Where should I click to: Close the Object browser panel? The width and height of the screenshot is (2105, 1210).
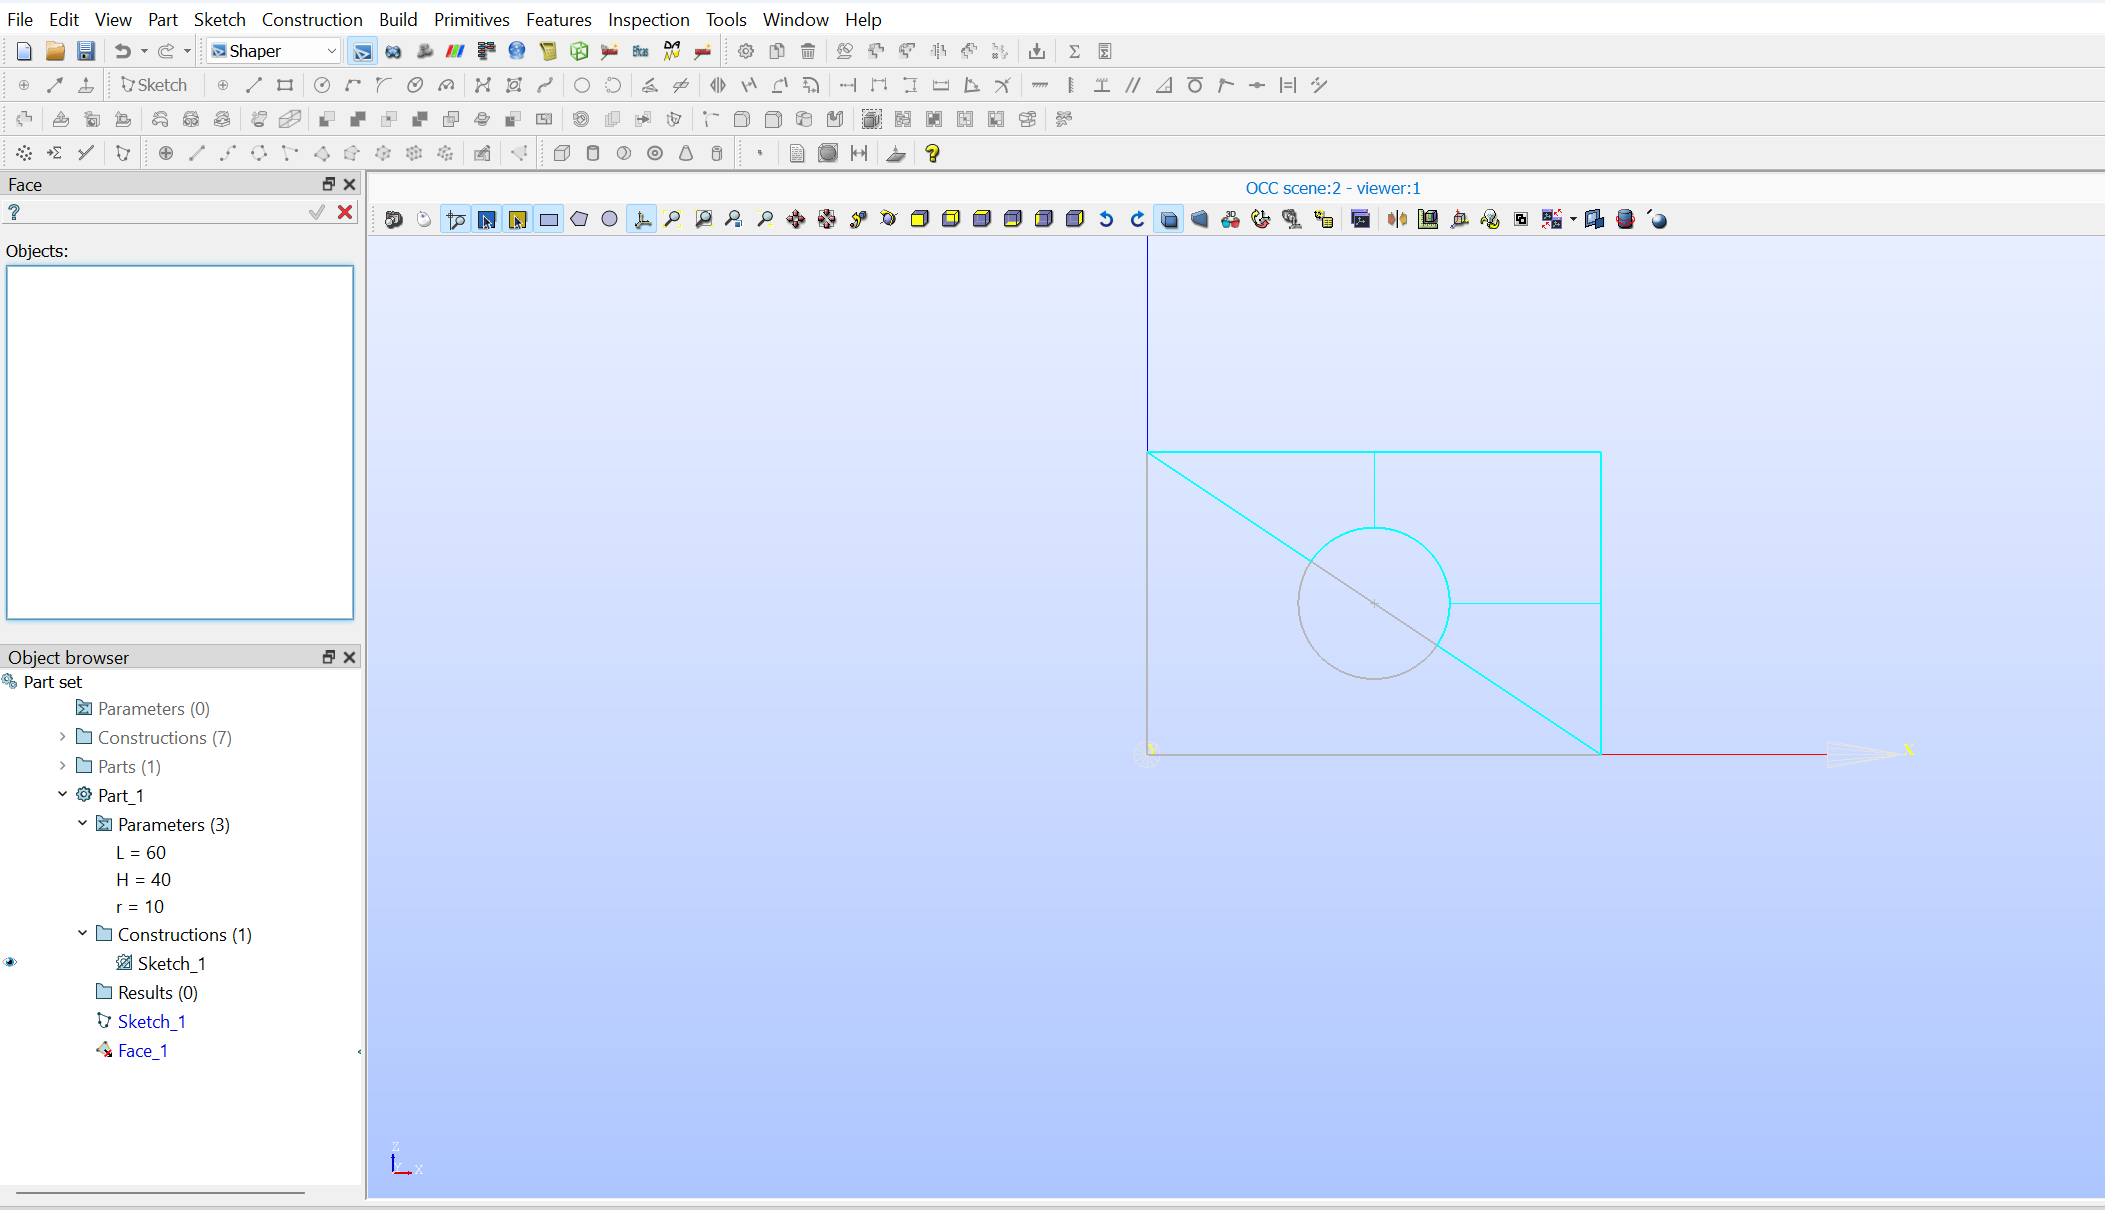(349, 657)
